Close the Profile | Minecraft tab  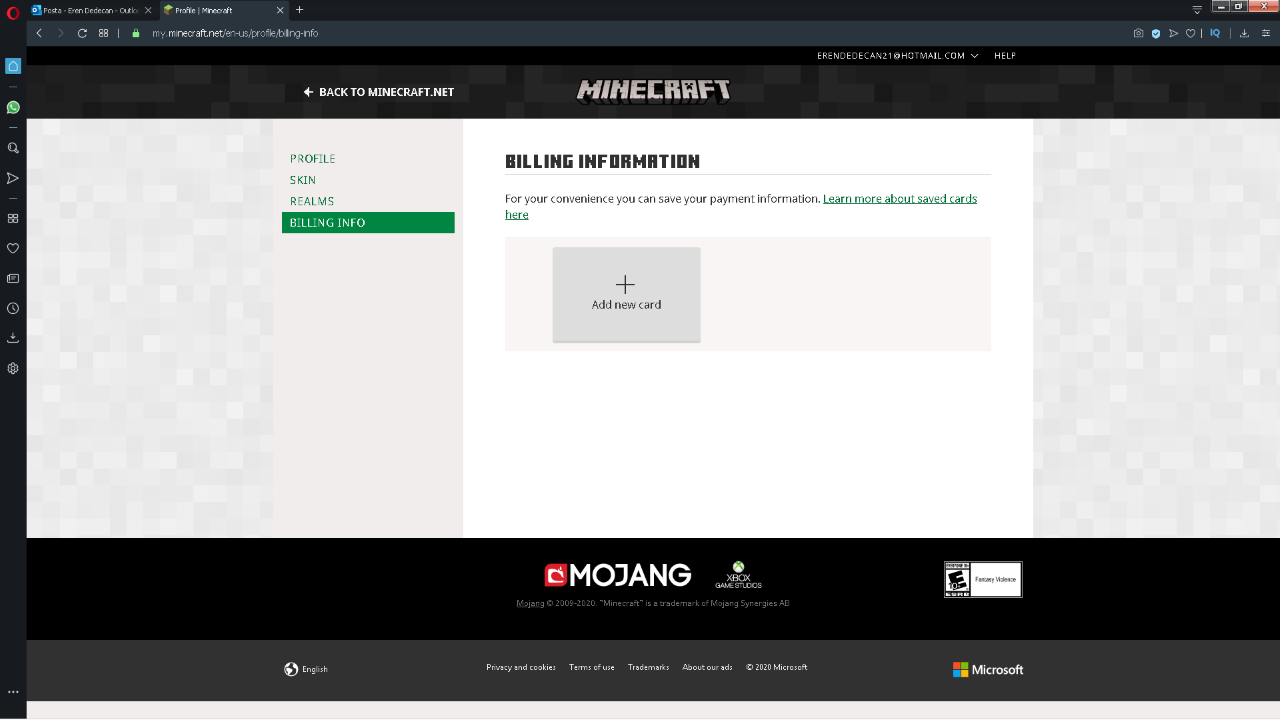(280, 10)
